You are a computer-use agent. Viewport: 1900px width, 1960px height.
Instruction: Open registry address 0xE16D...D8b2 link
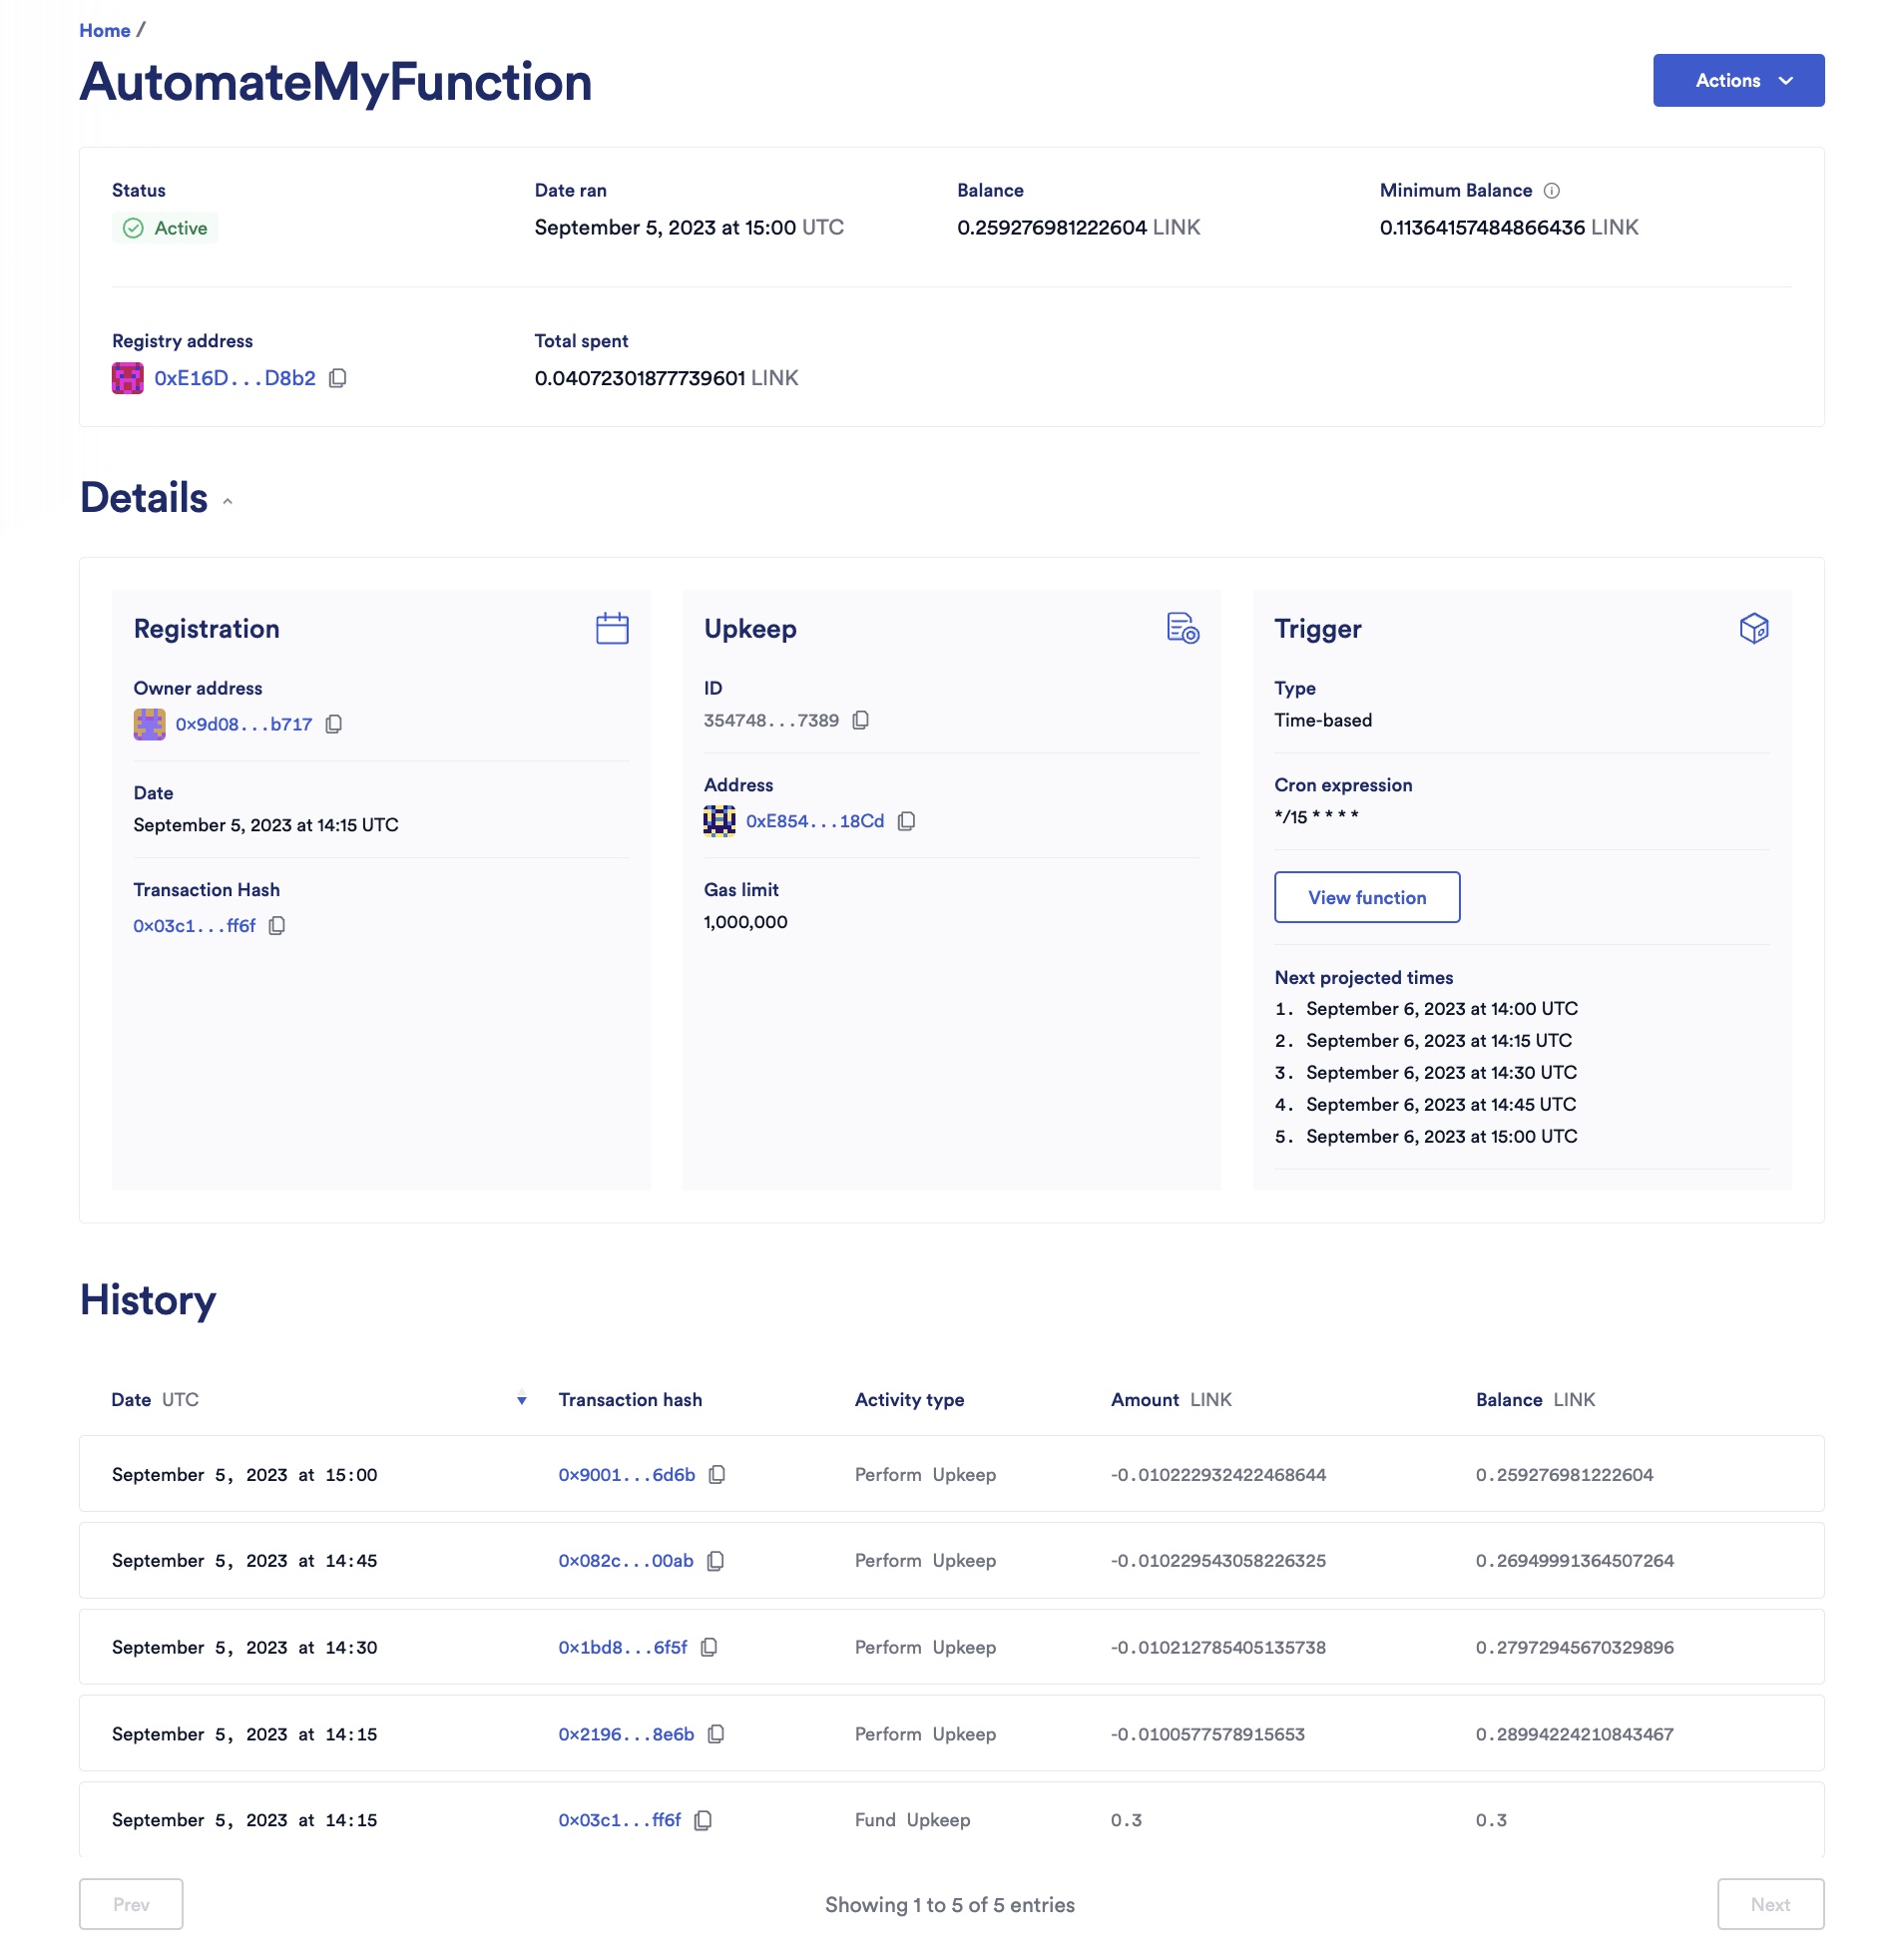(234, 378)
